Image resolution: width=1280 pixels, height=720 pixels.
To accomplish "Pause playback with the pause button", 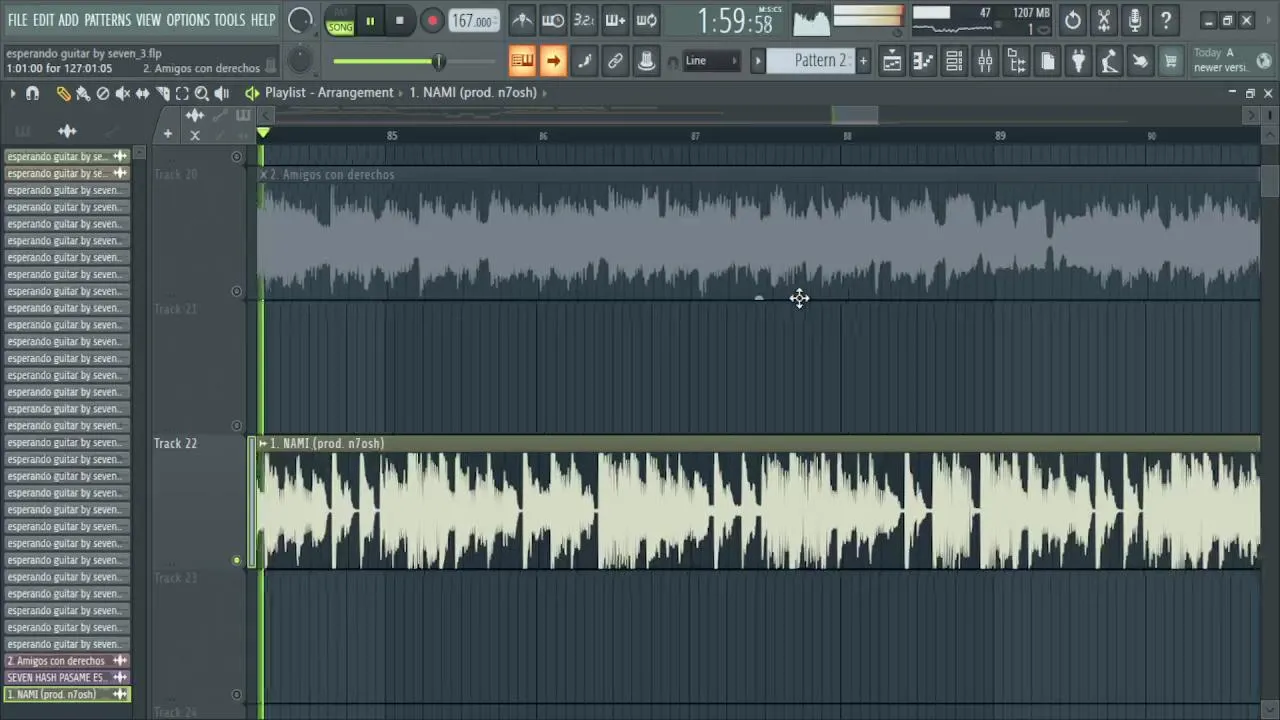I will pos(370,20).
